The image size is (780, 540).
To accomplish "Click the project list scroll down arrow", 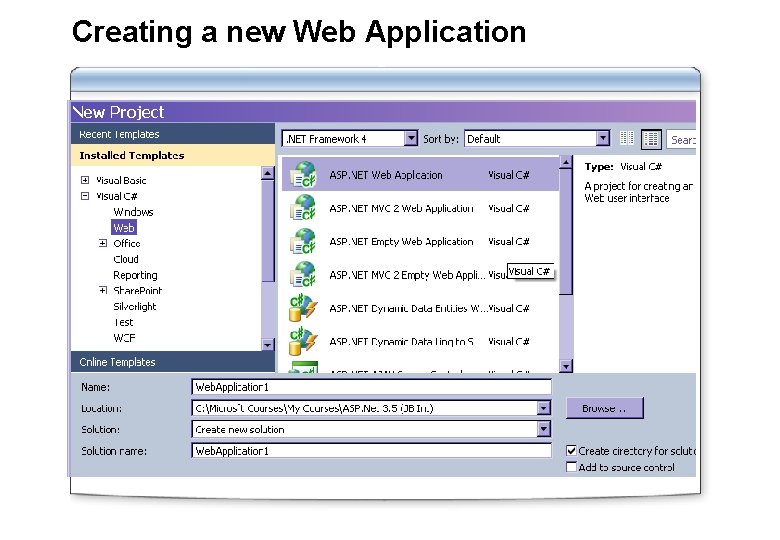I will click(566, 366).
